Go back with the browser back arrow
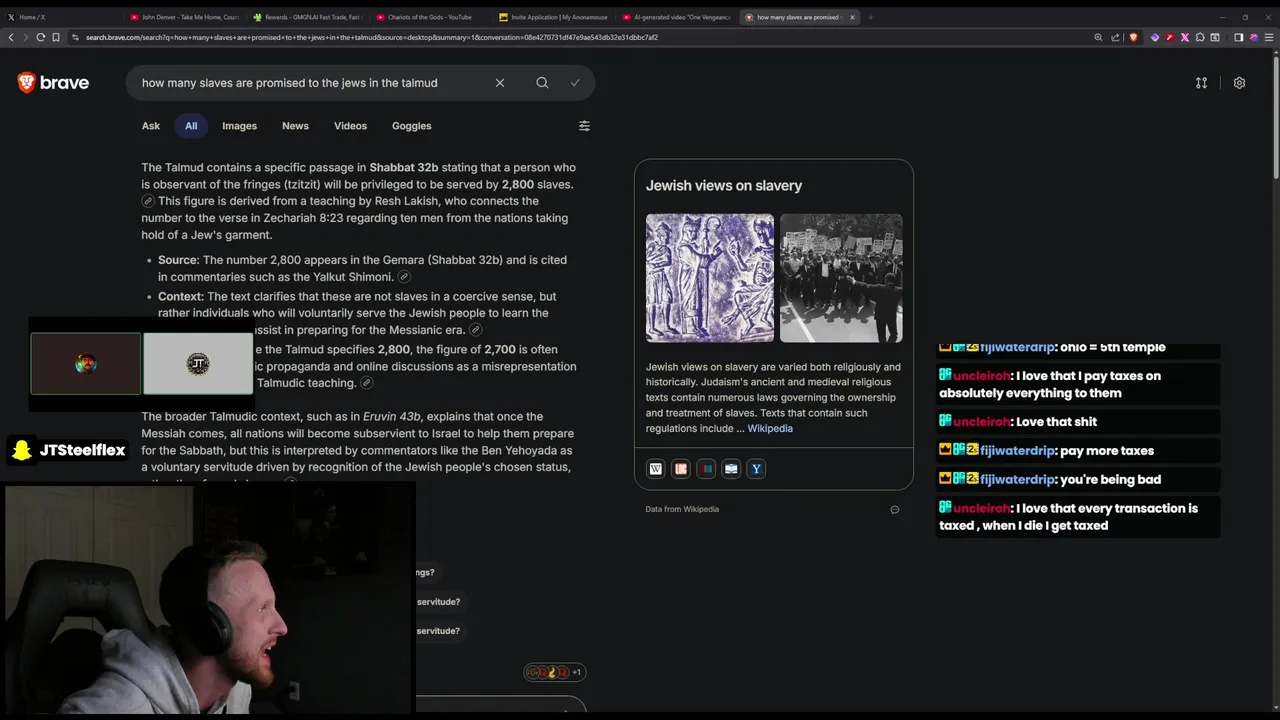Screen dimensions: 1280x720 11,37
